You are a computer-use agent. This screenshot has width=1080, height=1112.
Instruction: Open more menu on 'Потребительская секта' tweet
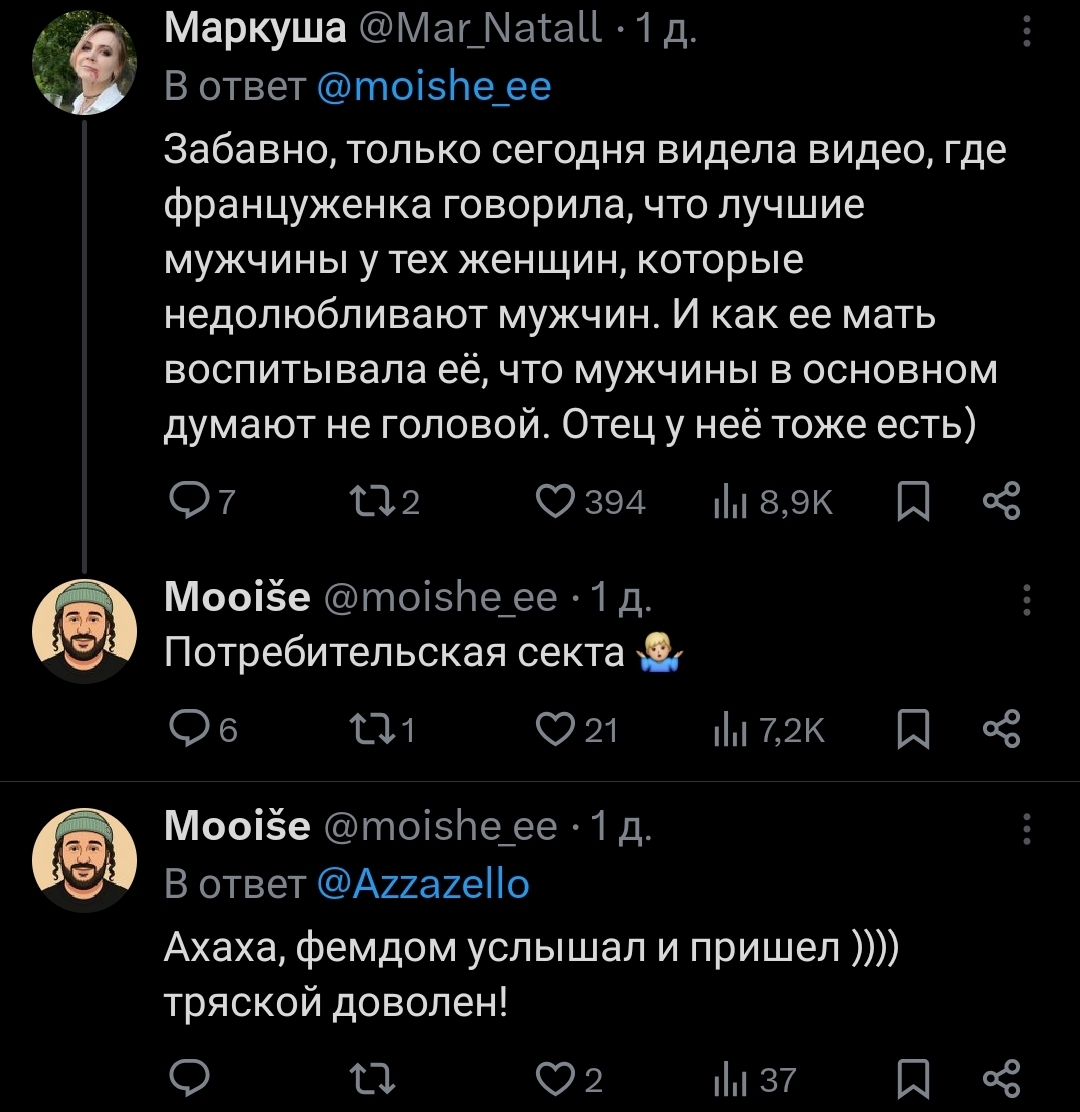coord(1025,600)
